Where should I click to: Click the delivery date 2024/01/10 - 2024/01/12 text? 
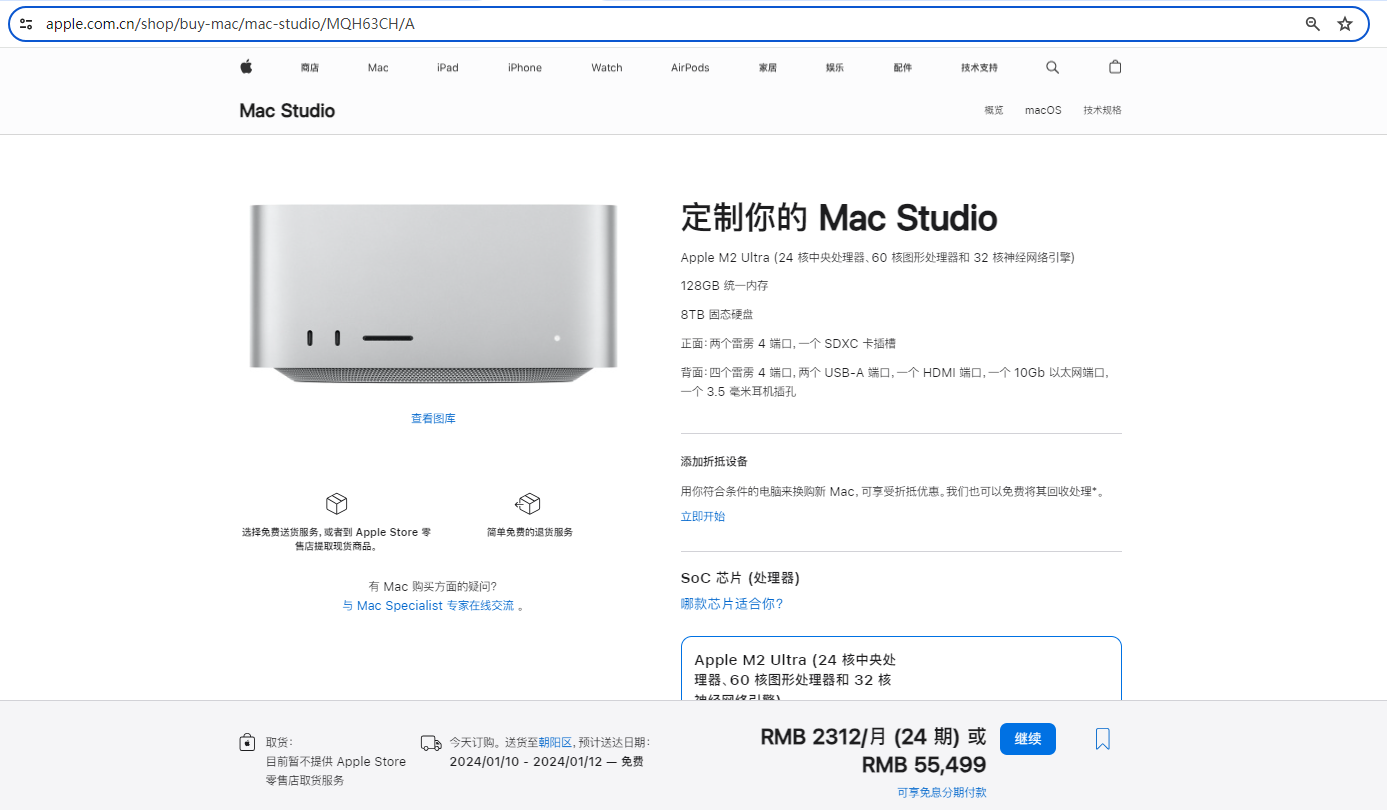[524, 761]
